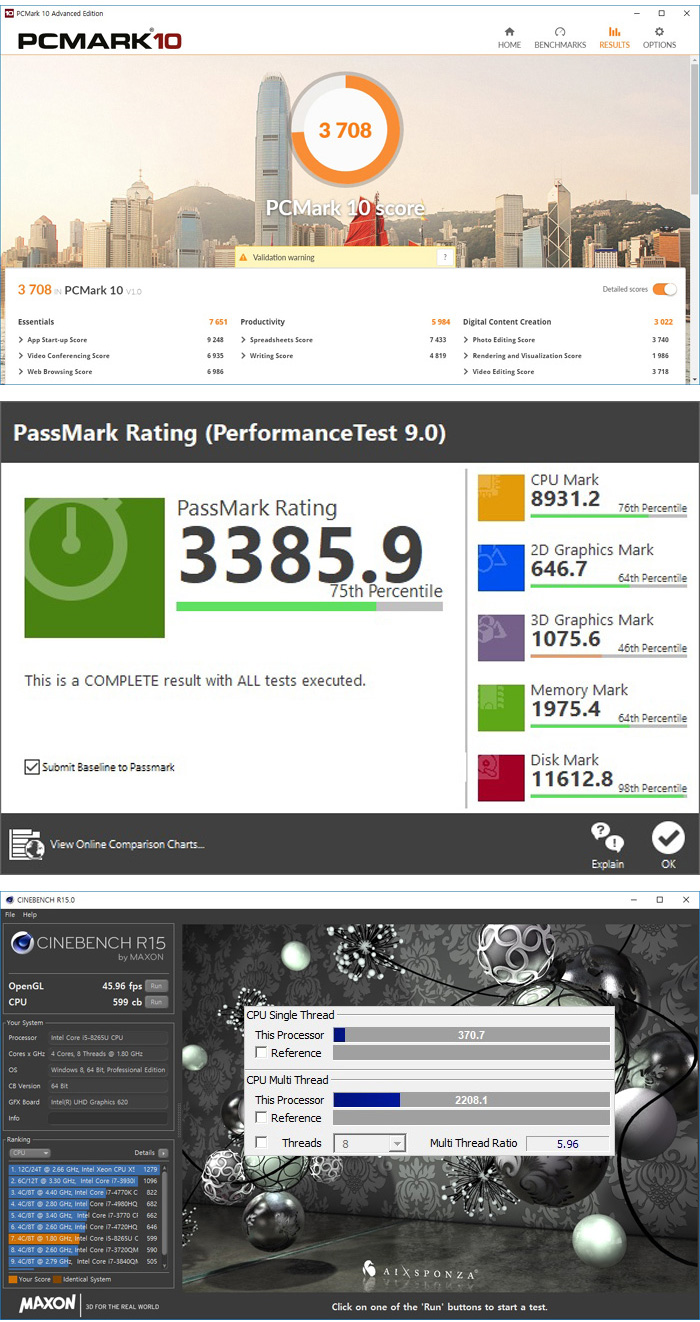
Task: Uncheck Submit Baseline to Passmark
Action: (x=32, y=767)
